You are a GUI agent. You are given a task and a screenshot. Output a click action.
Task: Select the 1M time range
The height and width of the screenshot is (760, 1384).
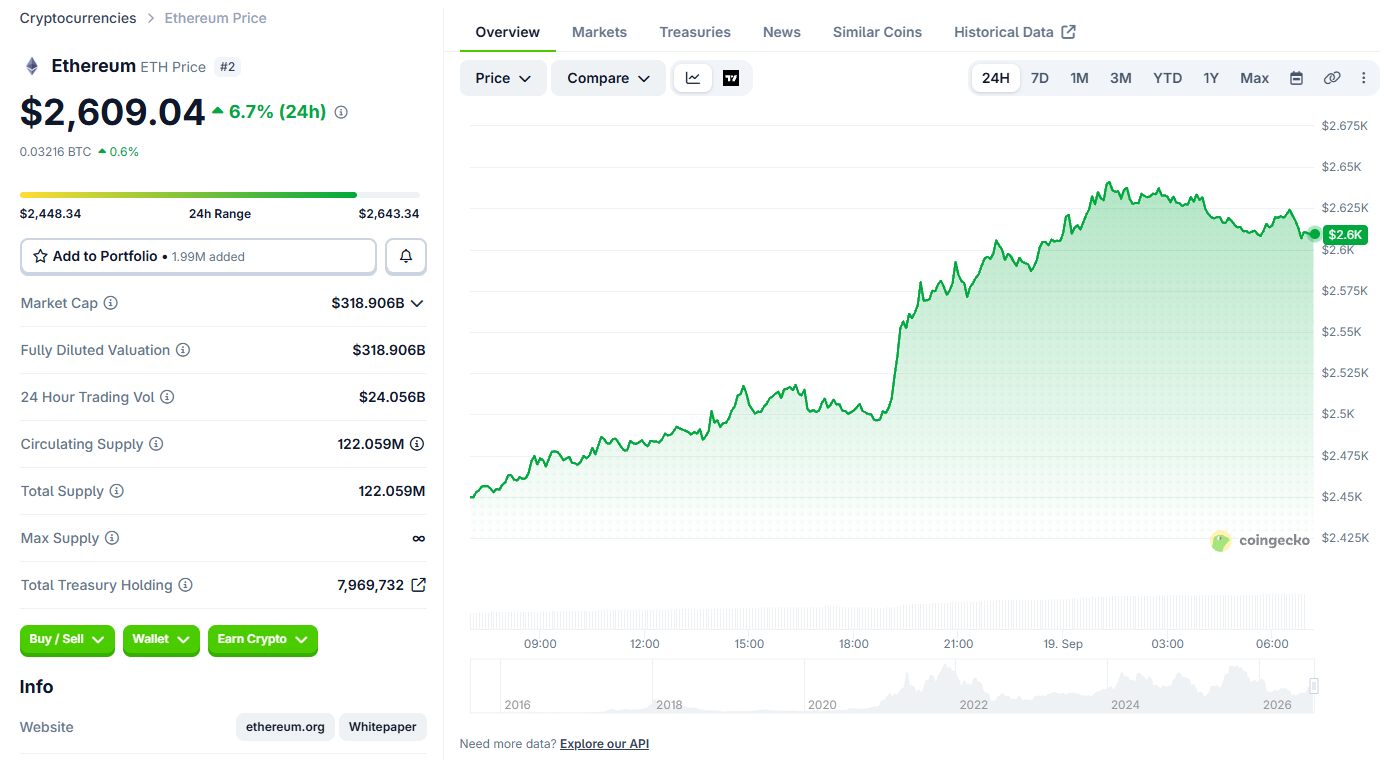1079,78
